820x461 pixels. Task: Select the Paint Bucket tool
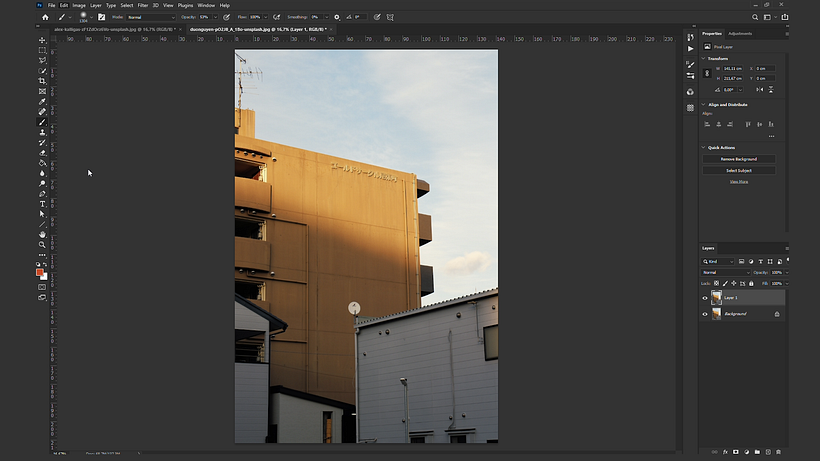pyautogui.click(x=42, y=163)
